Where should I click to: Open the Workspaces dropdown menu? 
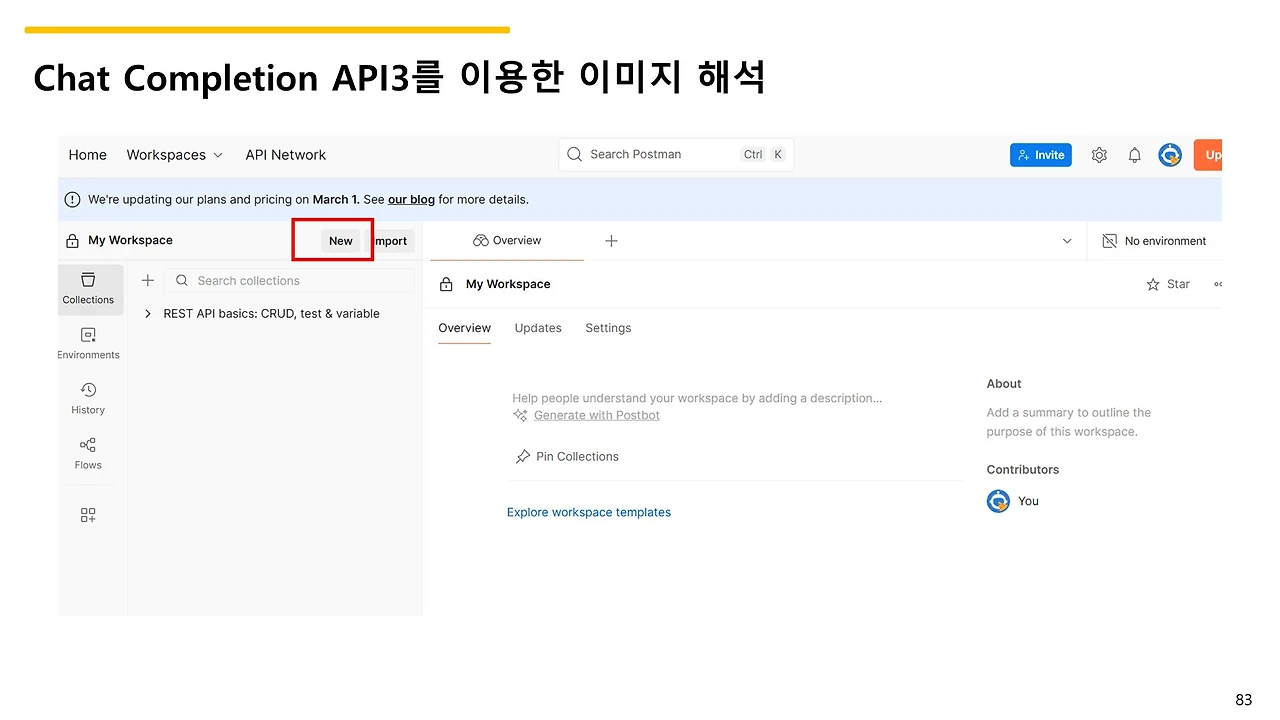click(174, 155)
